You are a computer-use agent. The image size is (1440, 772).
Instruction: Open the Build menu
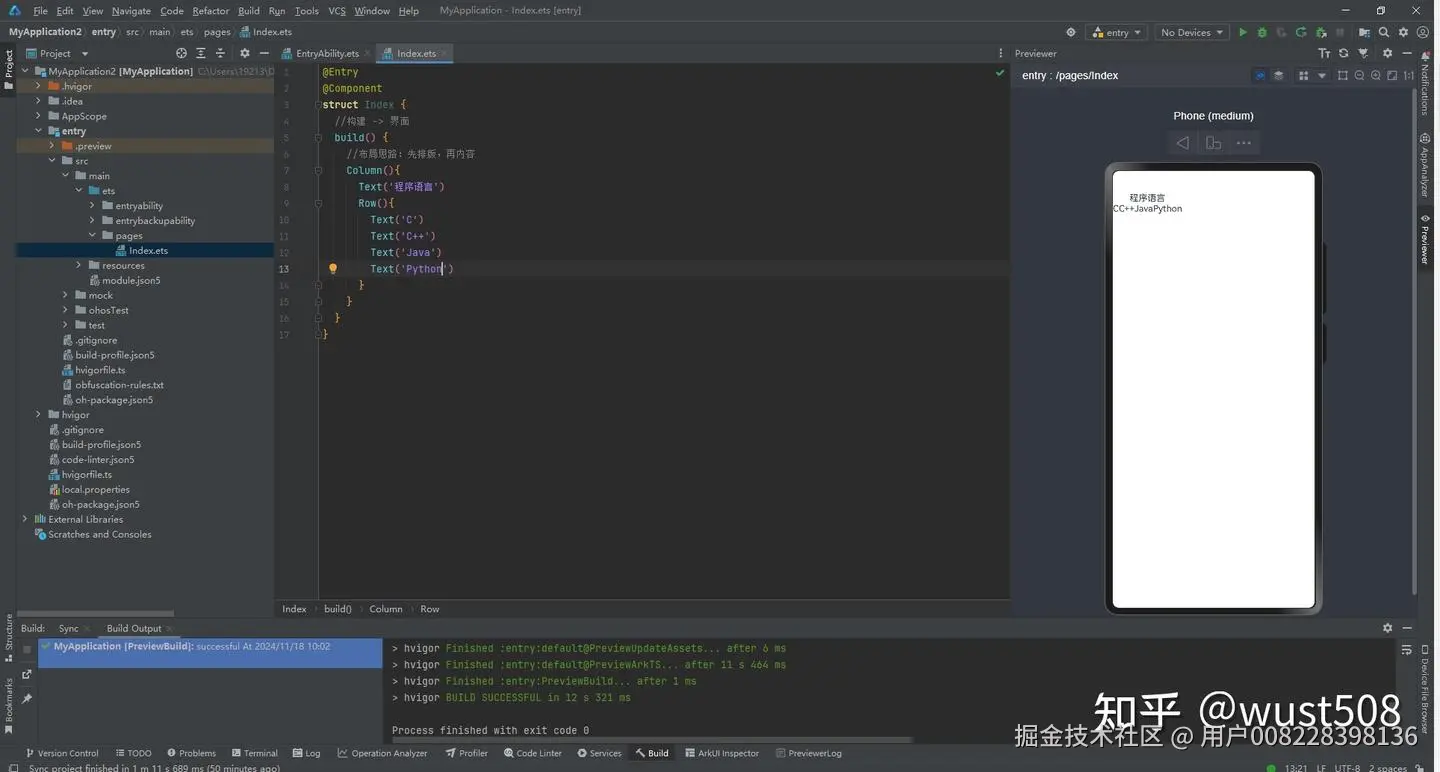coord(249,10)
